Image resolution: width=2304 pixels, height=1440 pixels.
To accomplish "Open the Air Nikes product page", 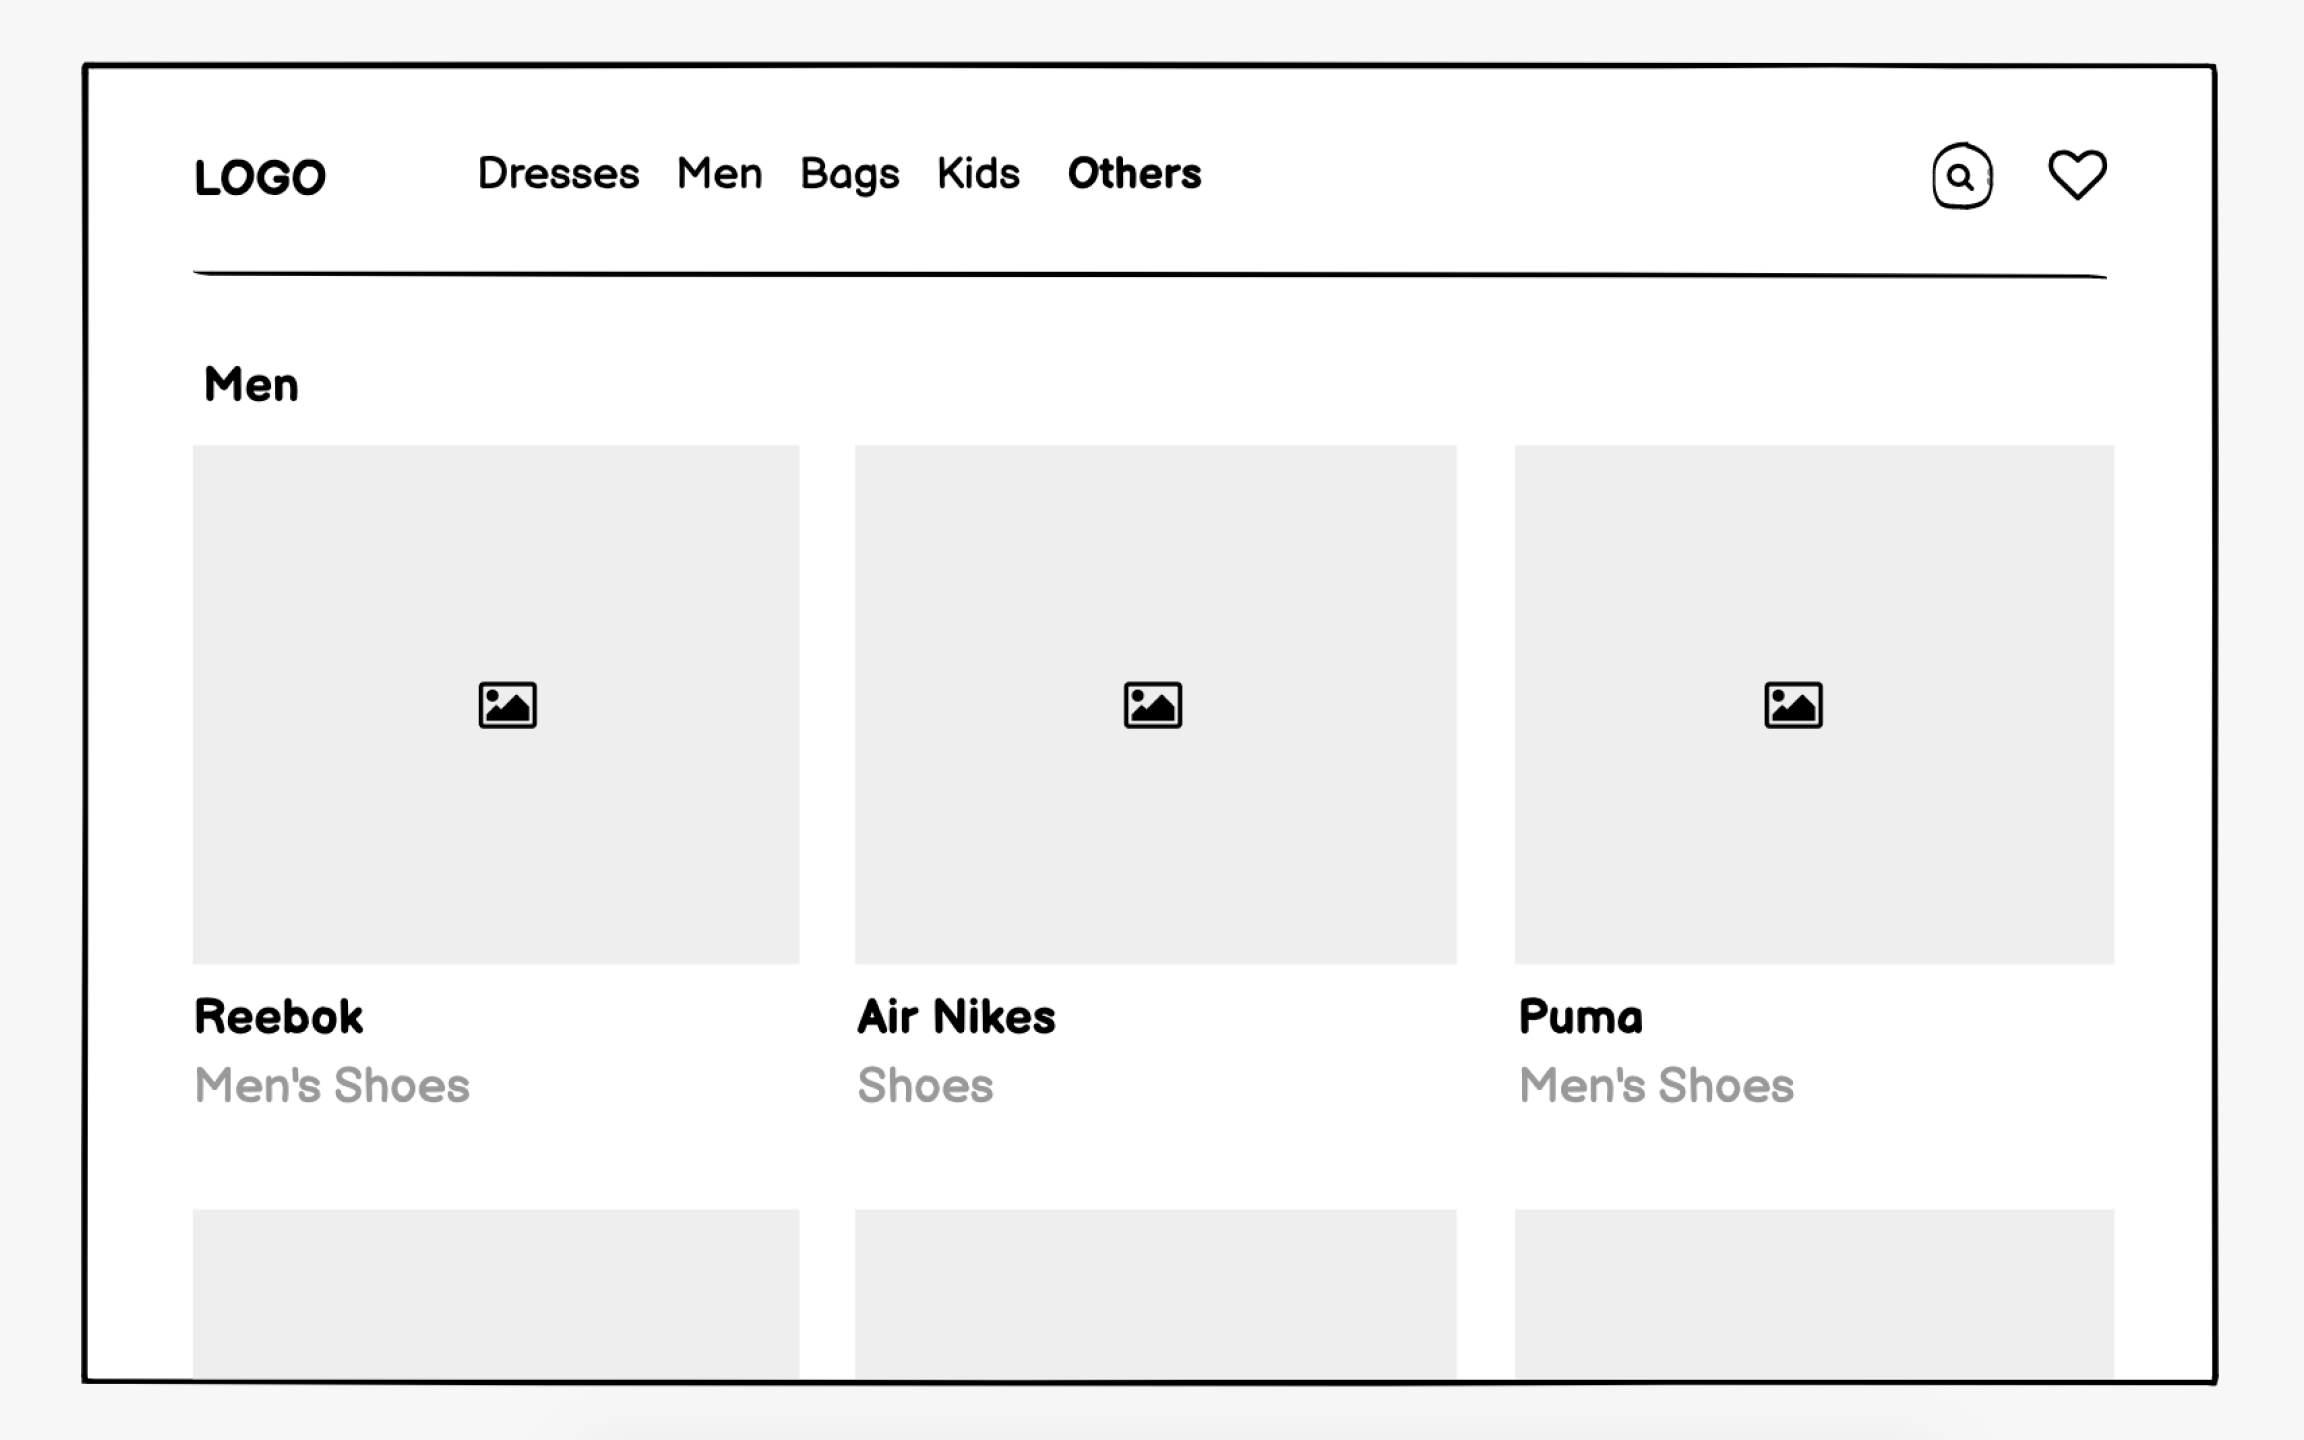I will (x=956, y=1016).
